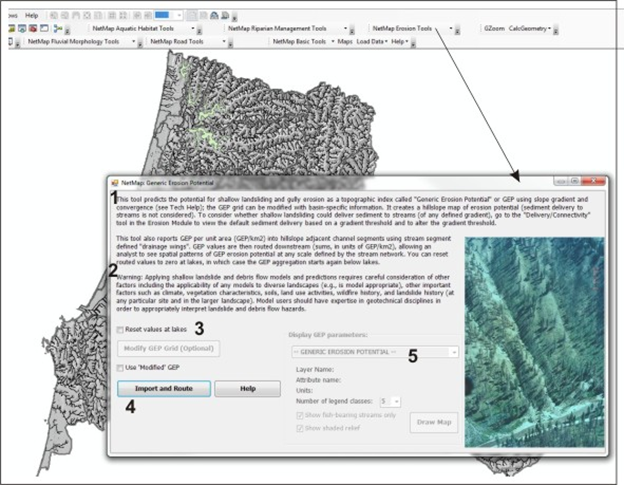Click the red ArcToolbox icon in toolbar
This screenshot has height=485, width=624.
(x=32, y=29)
